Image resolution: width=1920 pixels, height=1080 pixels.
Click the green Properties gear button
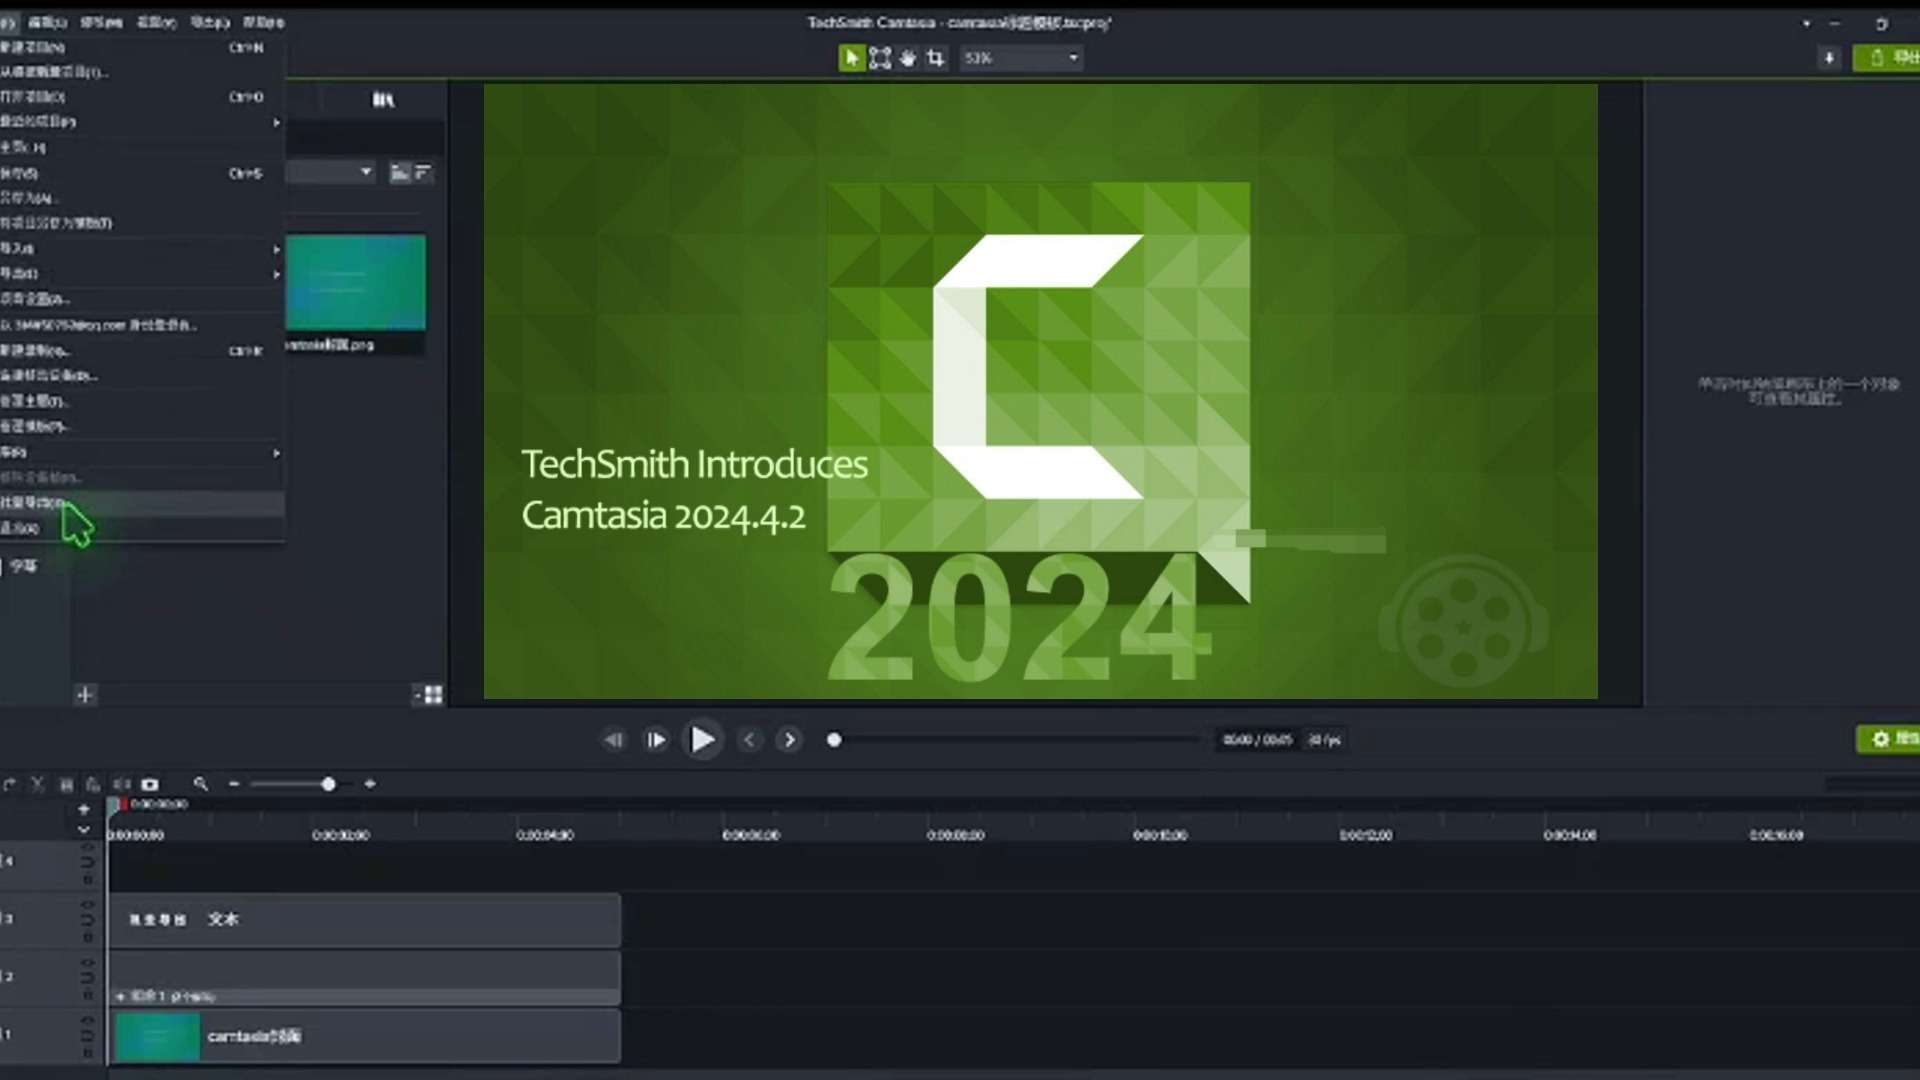click(x=1890, y=739)
